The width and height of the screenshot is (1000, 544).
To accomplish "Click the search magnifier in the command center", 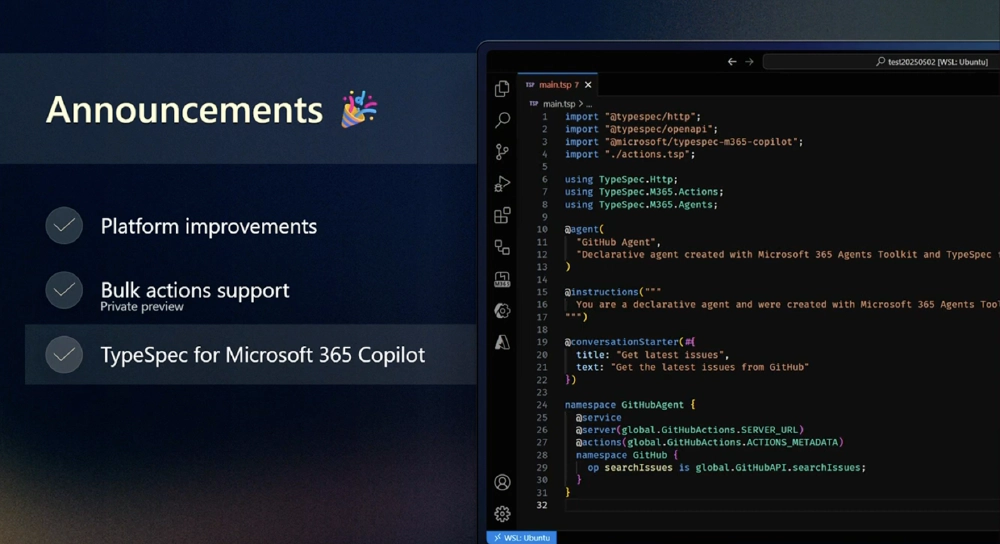I will tap(881, 62).
